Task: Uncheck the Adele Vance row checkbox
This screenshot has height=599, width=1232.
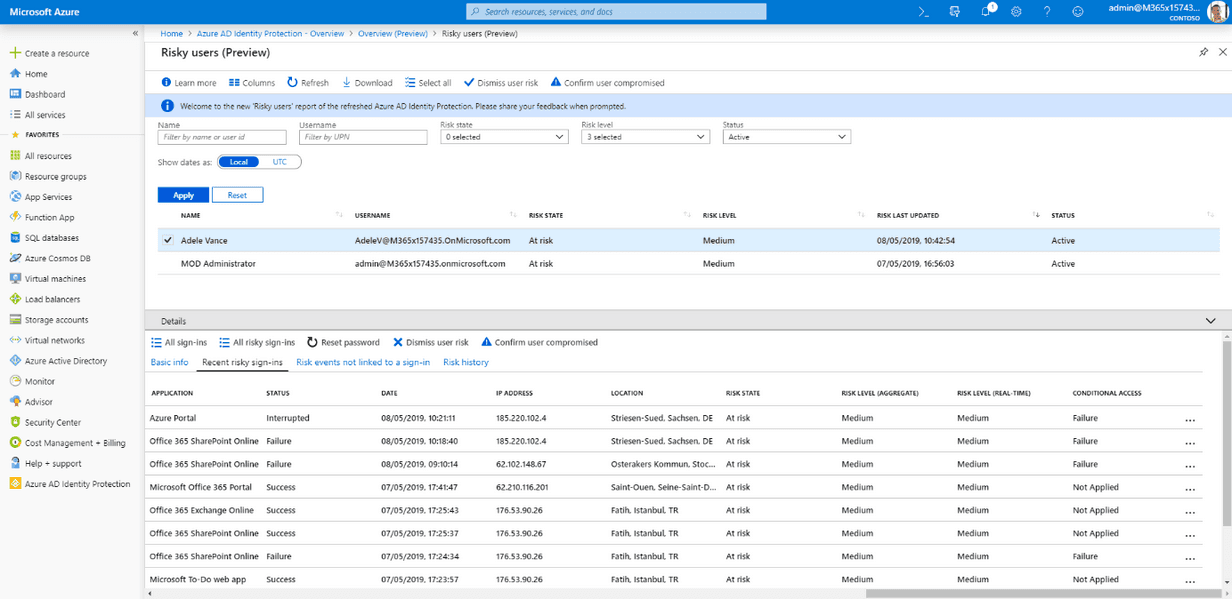Action: tap(168, 241)
